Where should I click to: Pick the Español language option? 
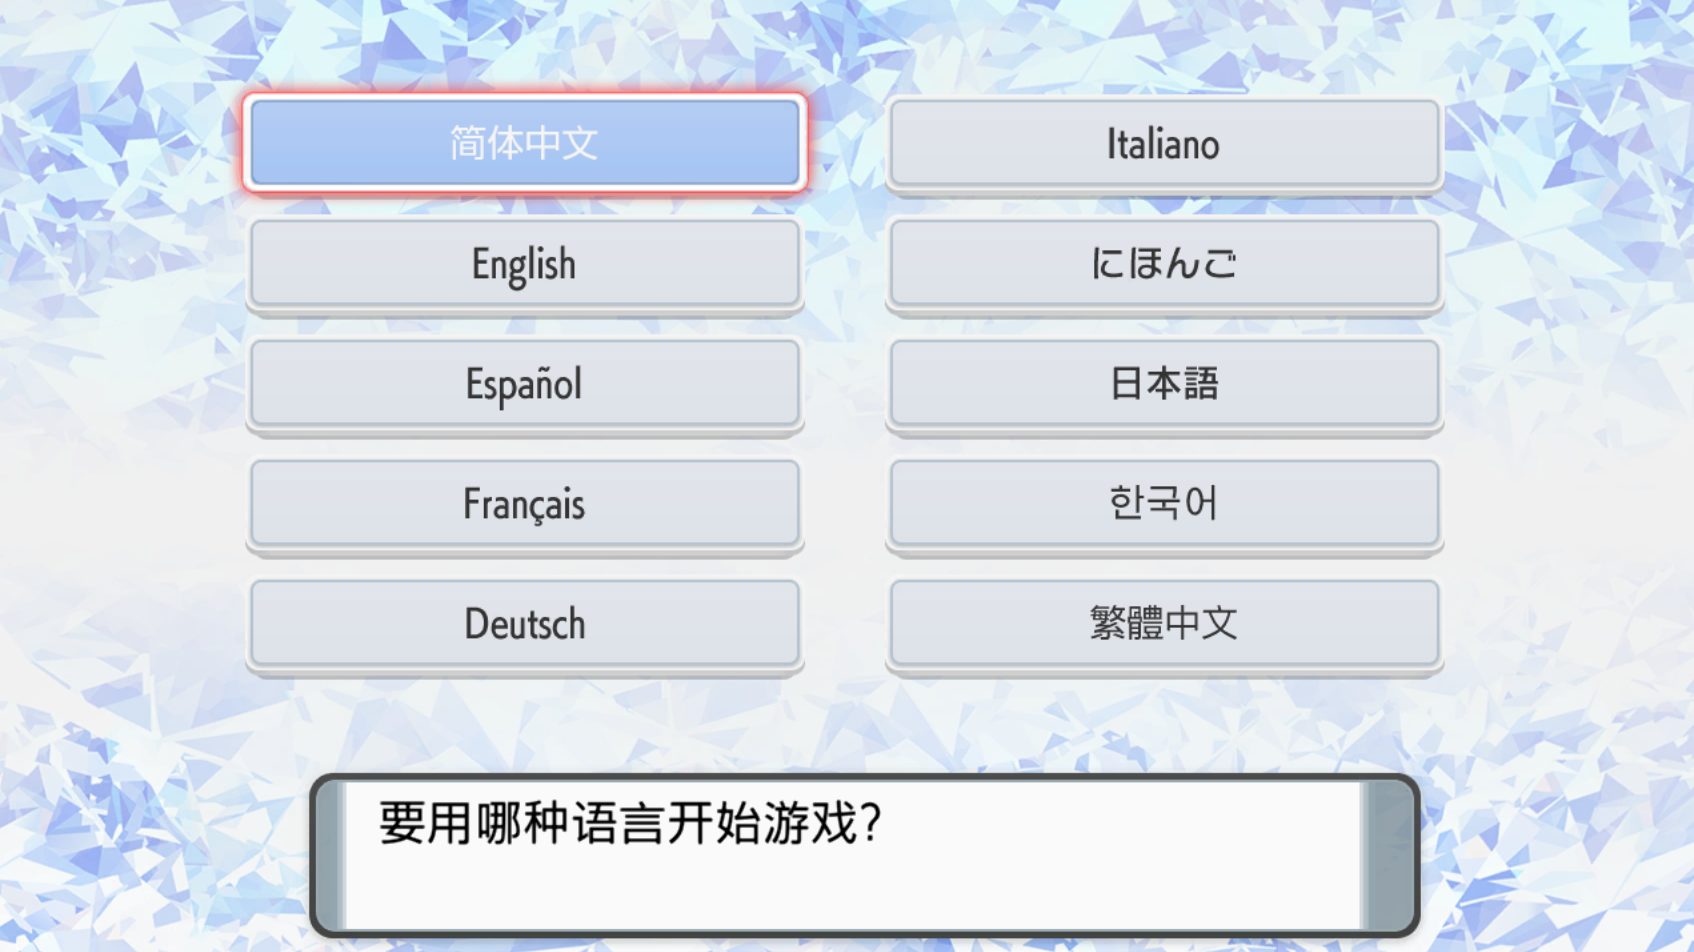point(524,384)
